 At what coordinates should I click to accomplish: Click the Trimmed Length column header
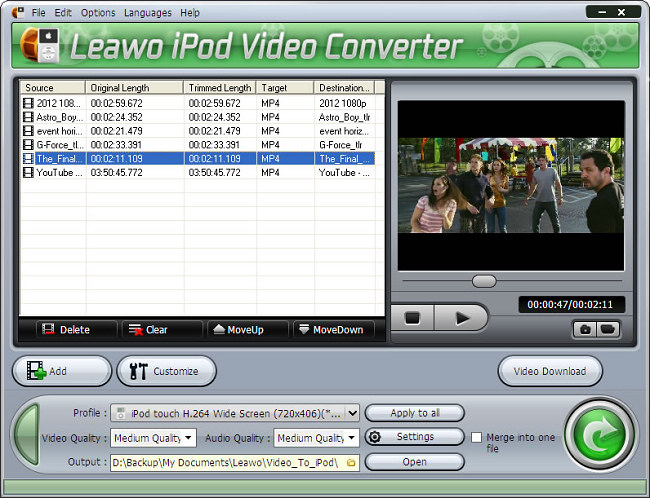pyautogui.click(x=220, y=87)
